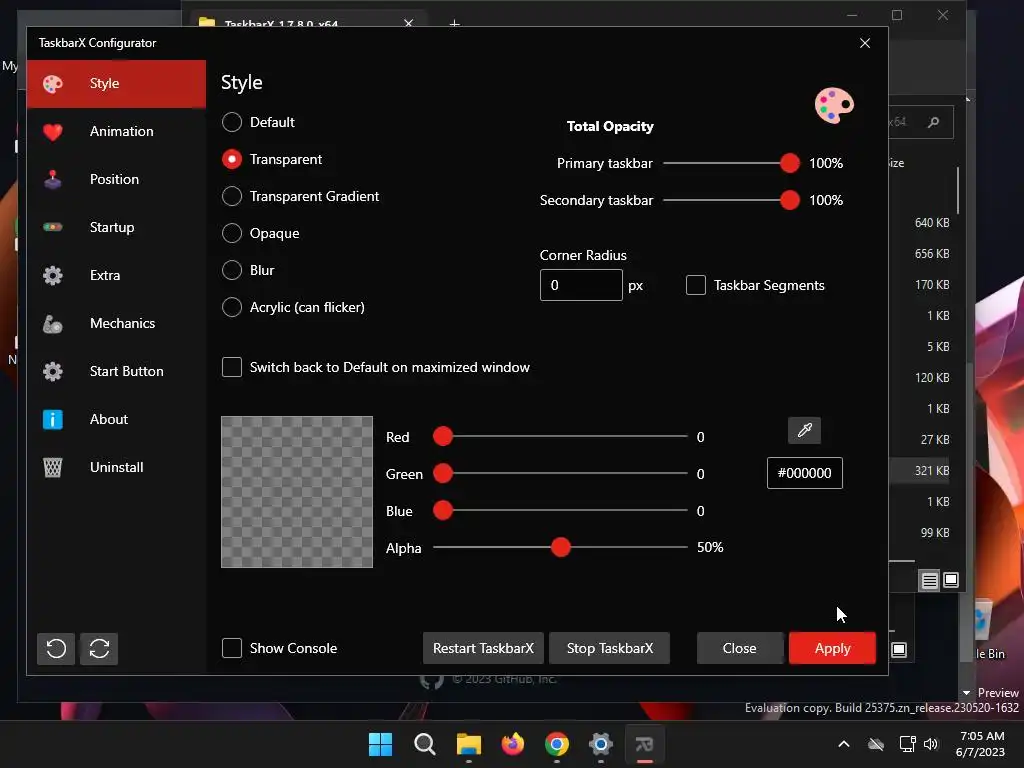Switch File Explorer to details view icon

click(929, 580)
